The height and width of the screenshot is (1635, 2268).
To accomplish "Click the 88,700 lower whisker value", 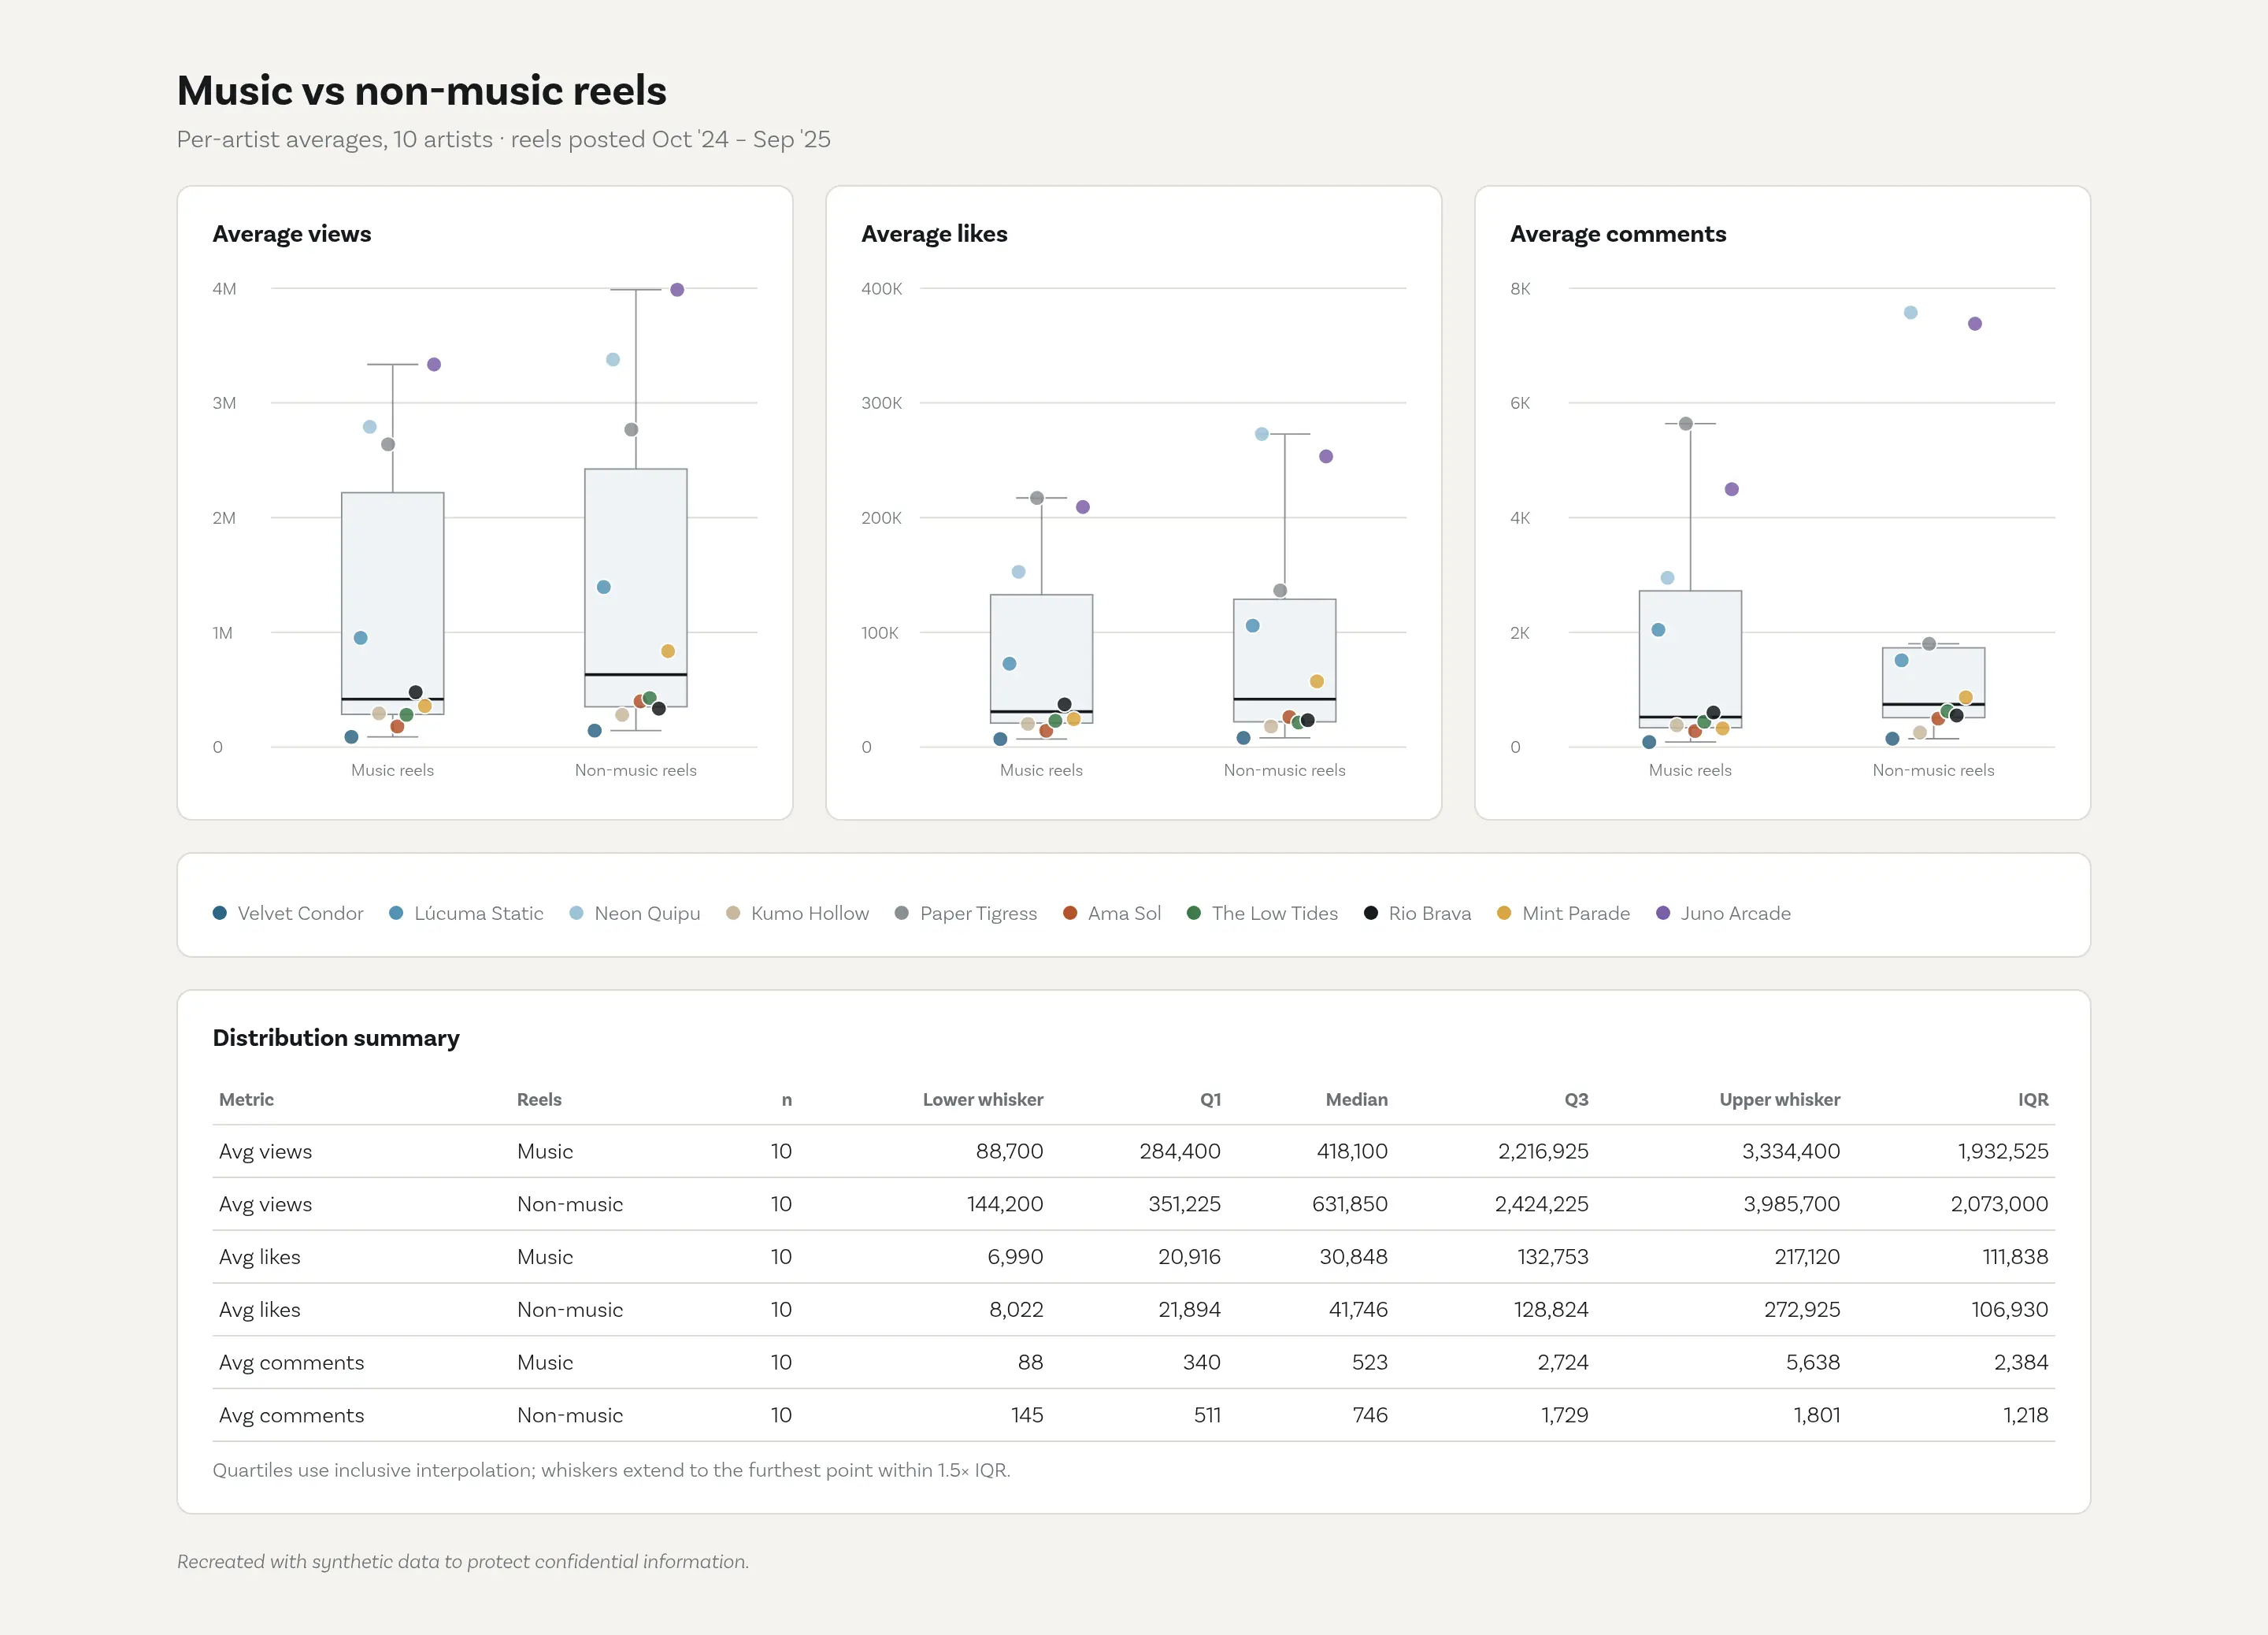I will (x=1010, y=1151).
